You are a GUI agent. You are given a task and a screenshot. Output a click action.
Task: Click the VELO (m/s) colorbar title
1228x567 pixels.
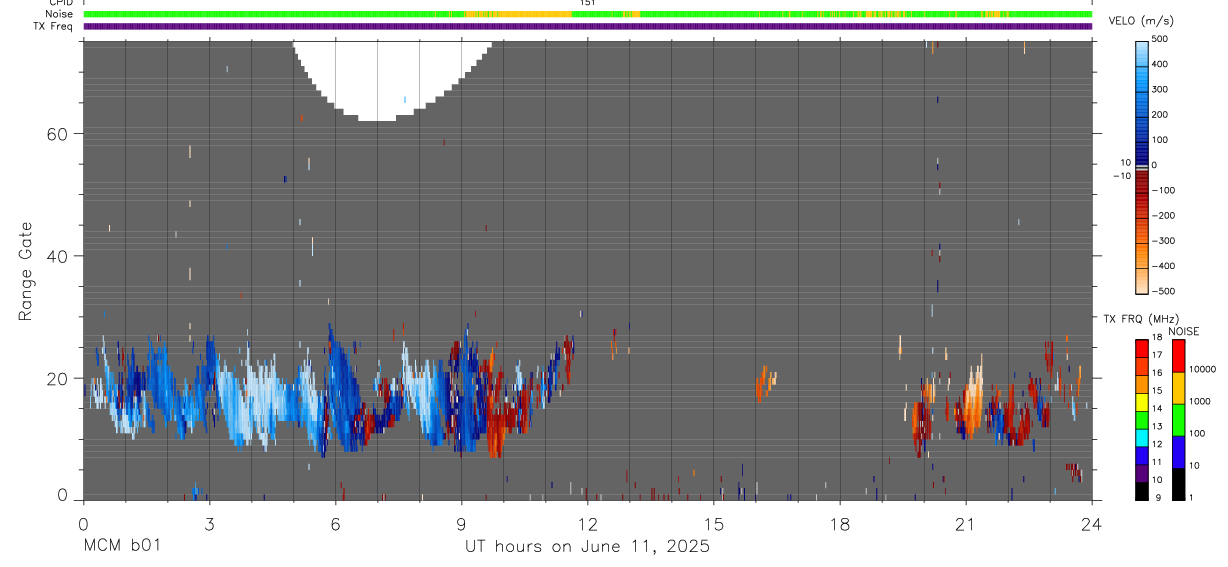point(1141,21)
